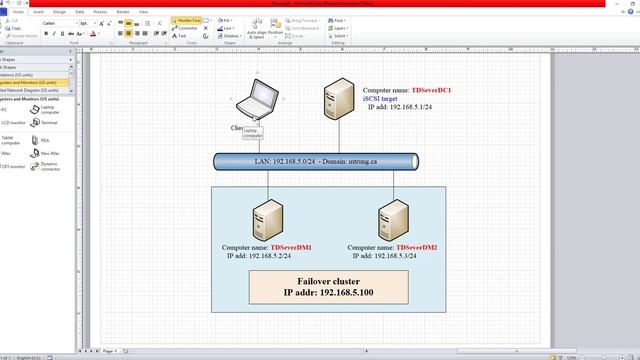This screenshot has height=360, width=640.
Task: Click Bring Forward
Action: tap(302, 20)
